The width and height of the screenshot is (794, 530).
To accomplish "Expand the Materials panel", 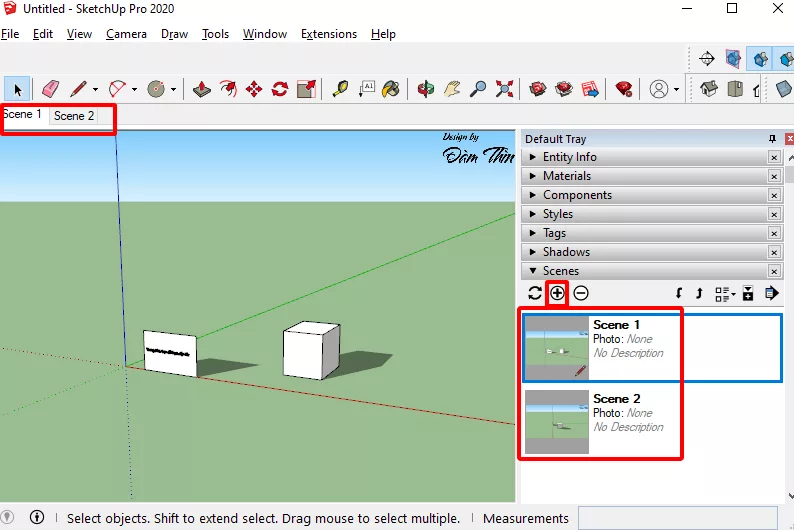I will point(650,176).
